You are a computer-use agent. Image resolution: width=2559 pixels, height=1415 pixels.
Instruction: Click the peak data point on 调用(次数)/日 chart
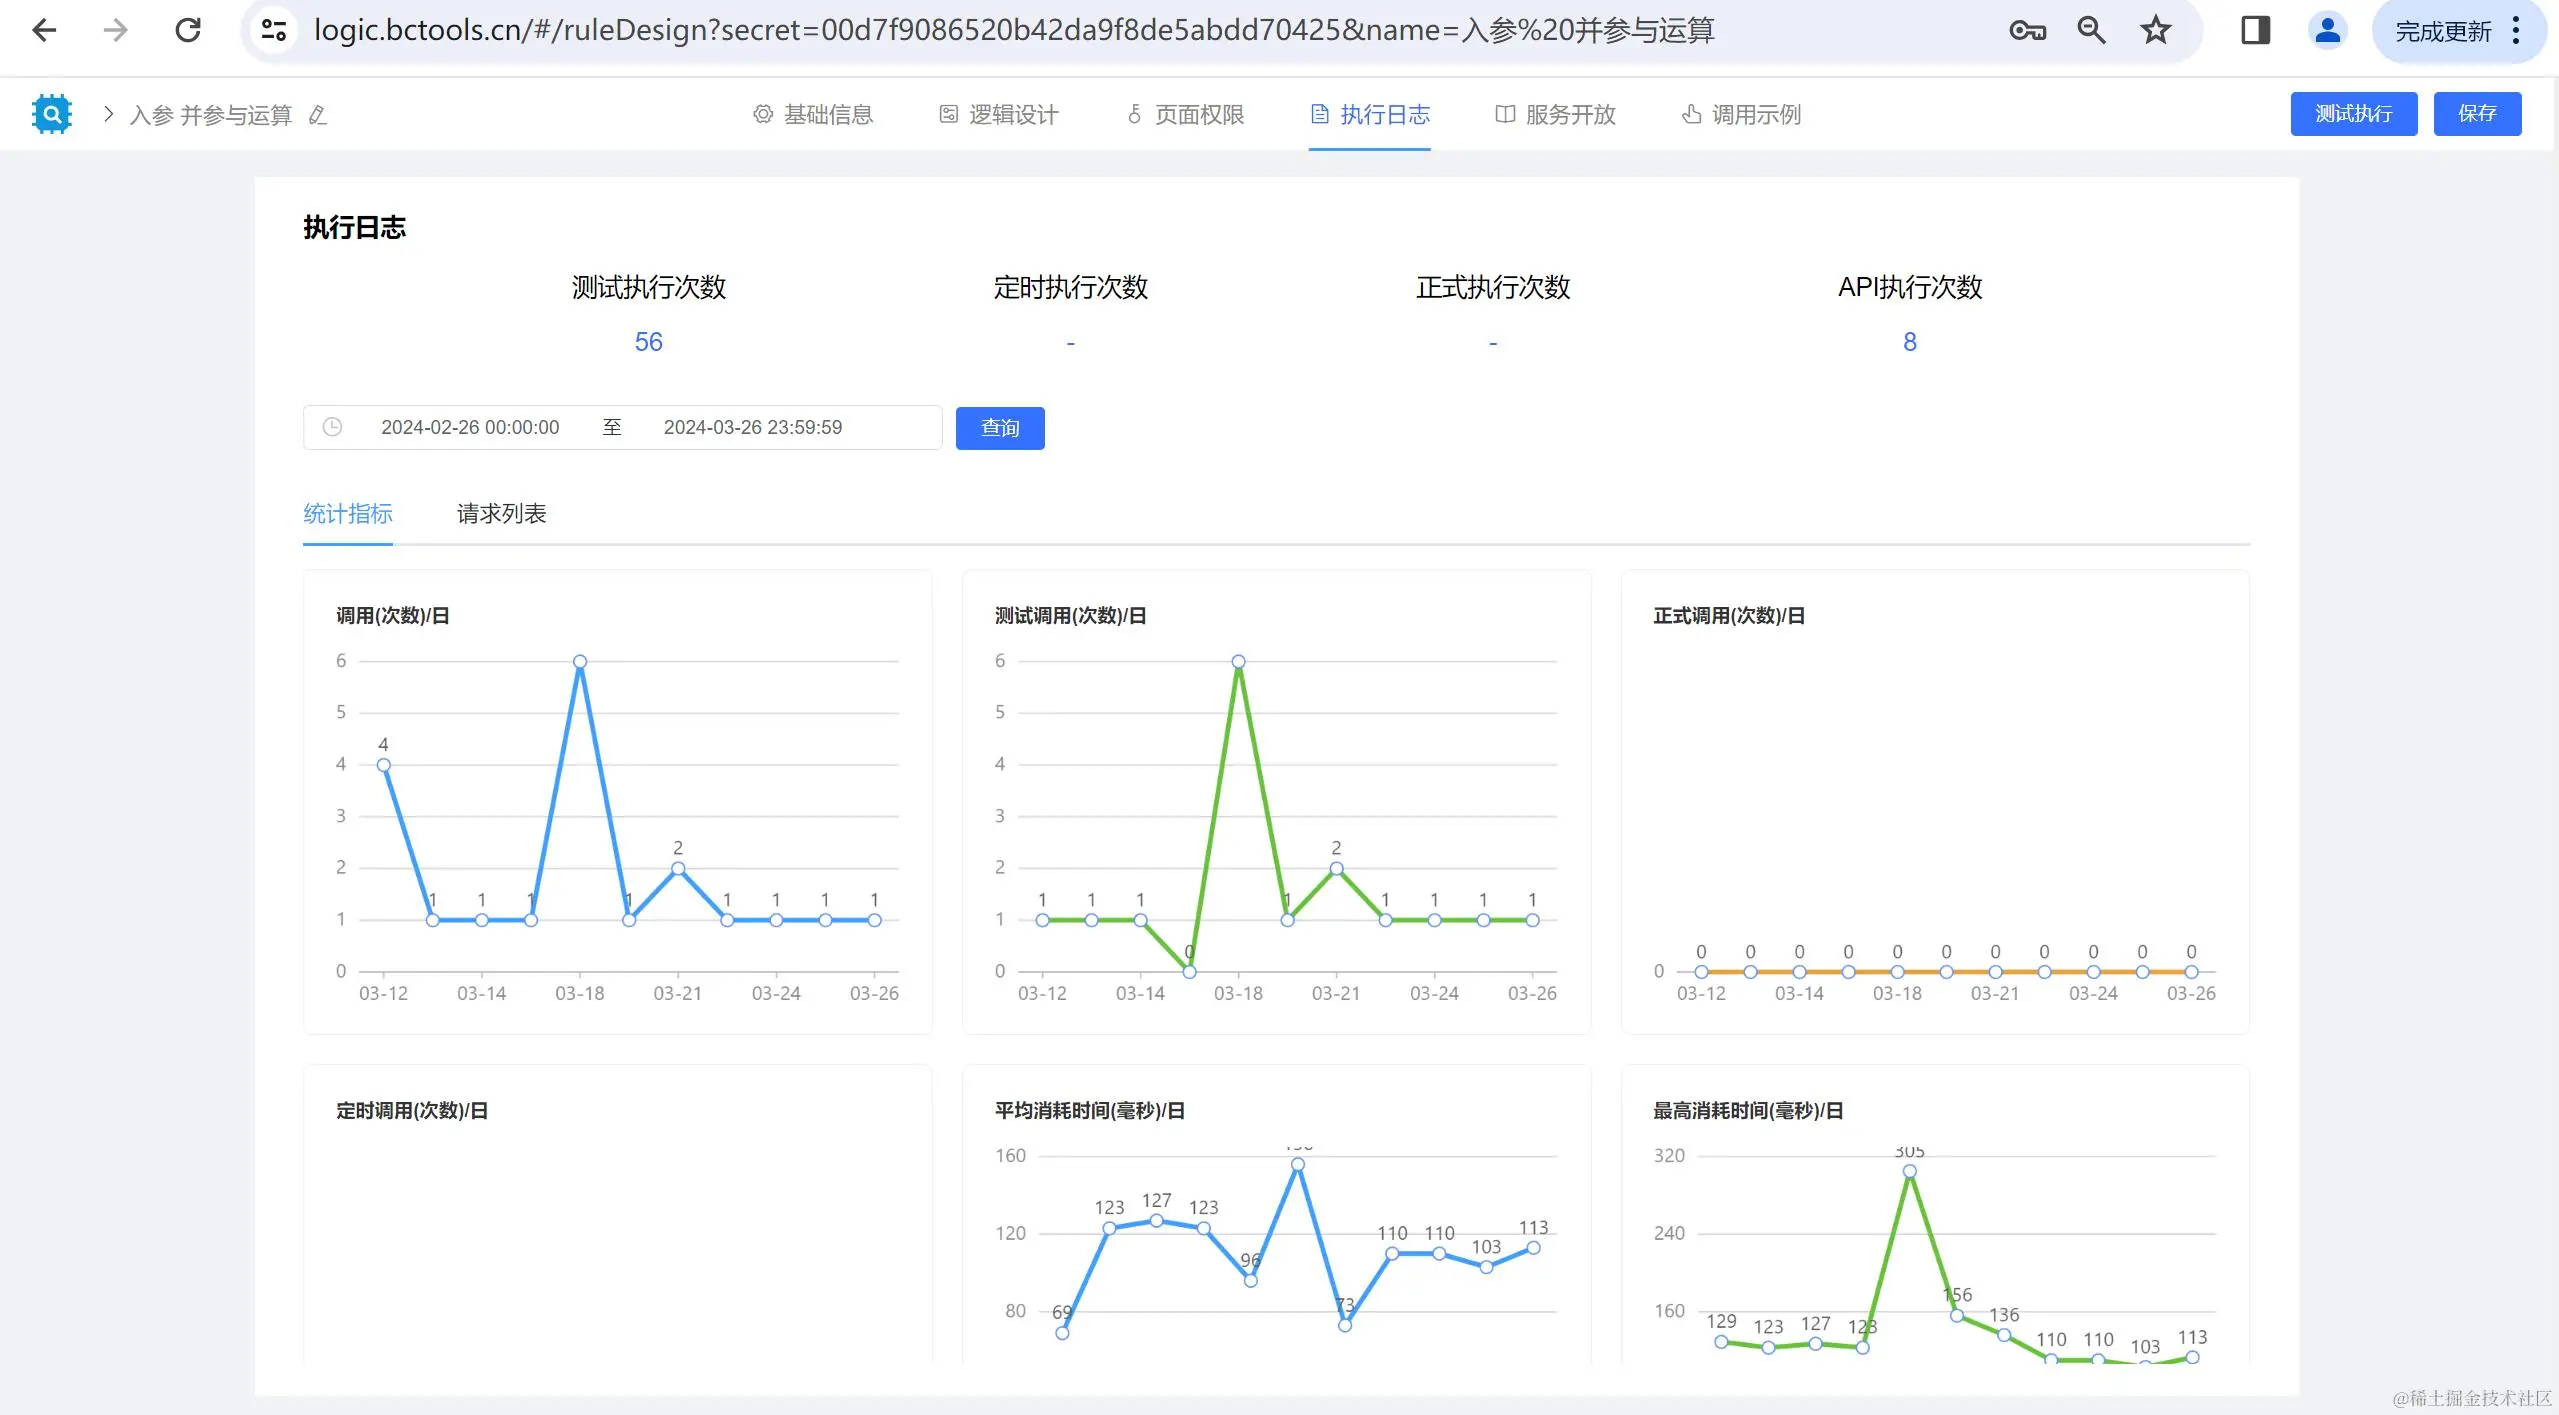(x=580, y=661)
